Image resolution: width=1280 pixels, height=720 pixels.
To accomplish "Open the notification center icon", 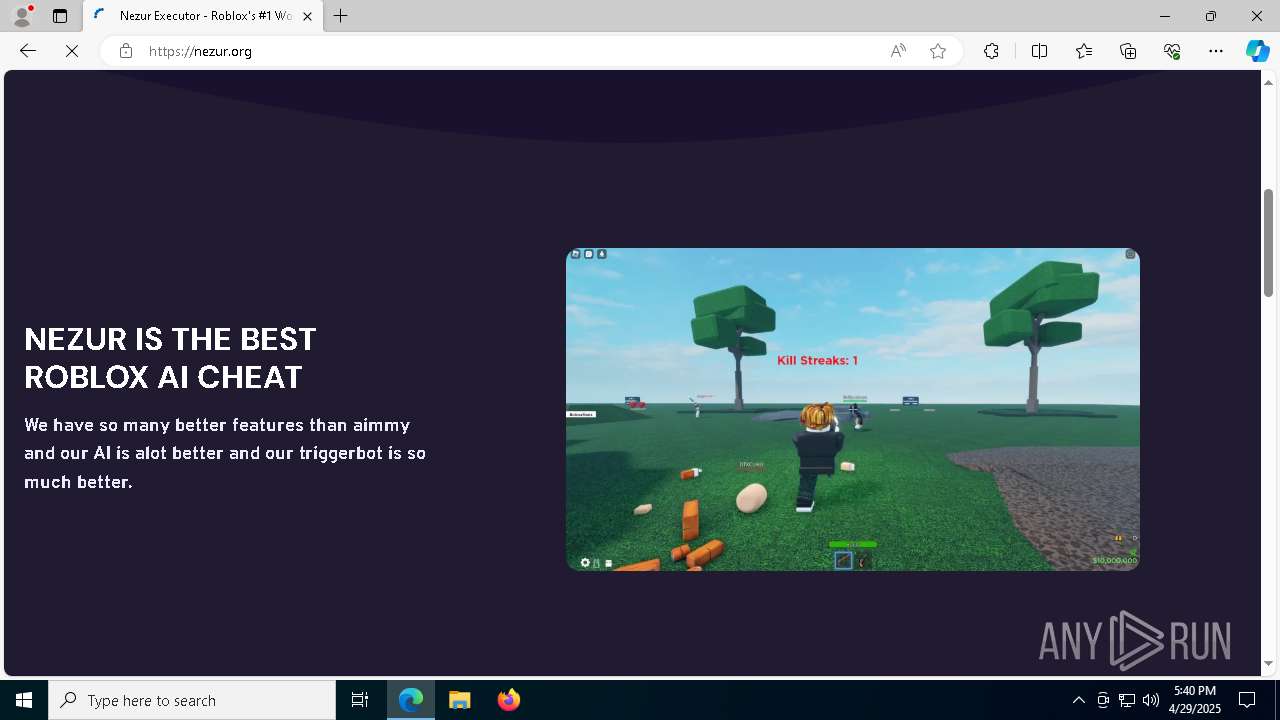I will [x=1247, y=700].
